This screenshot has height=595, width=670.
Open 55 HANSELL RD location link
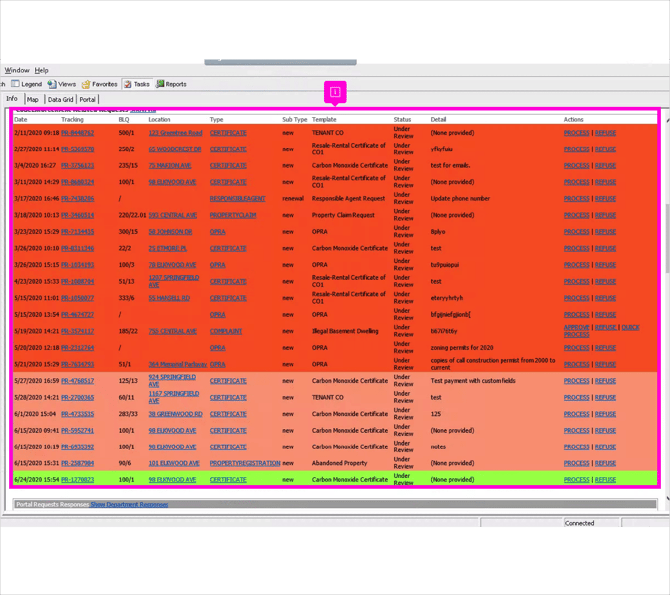(x=169, y=298)
